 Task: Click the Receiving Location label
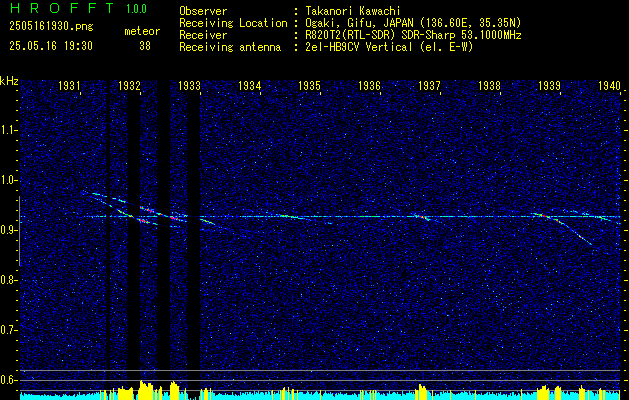point(233,23)
